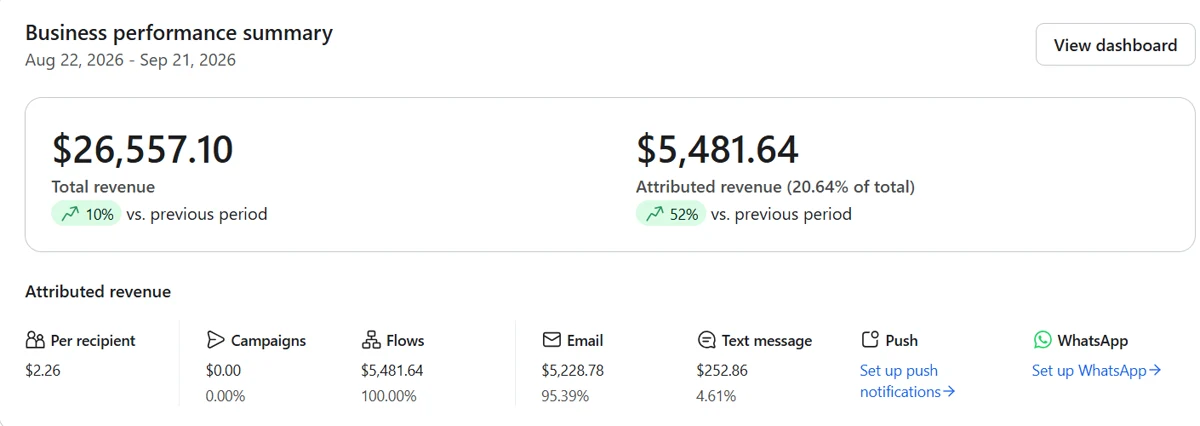The image size is (1200, 426).
Task: Click the Aug 22, 2026 - Sep 21, 2026 date range
Action: [130, 60]
